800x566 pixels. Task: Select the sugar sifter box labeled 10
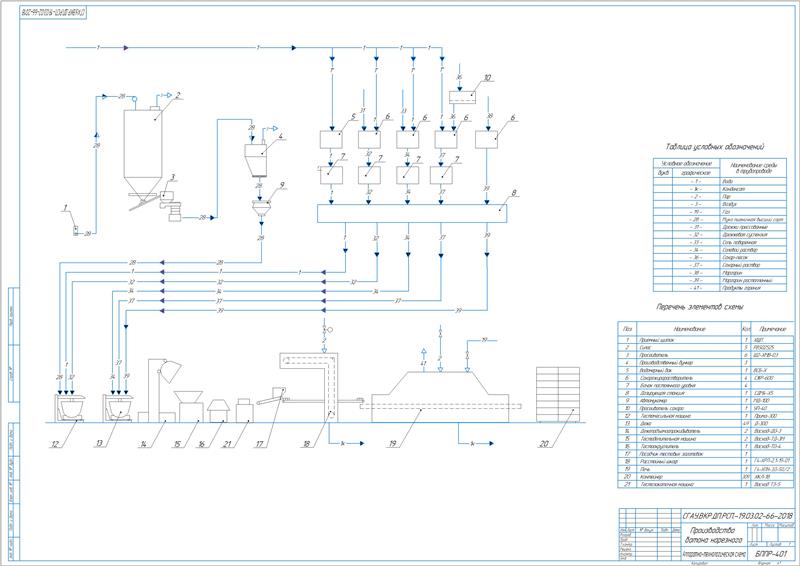pos(462,97)
